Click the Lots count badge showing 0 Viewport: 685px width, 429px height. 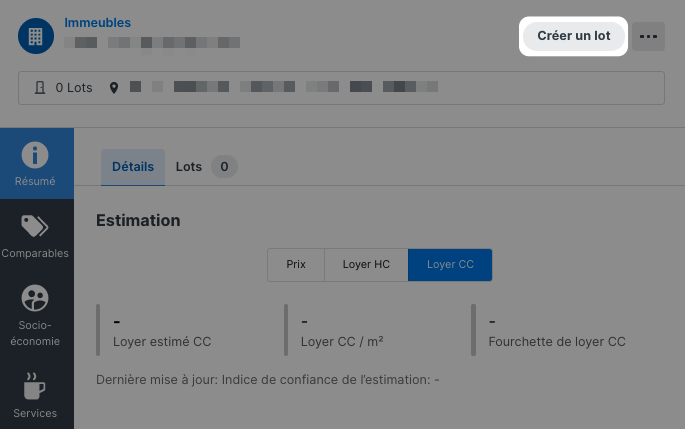coord(224,166)
